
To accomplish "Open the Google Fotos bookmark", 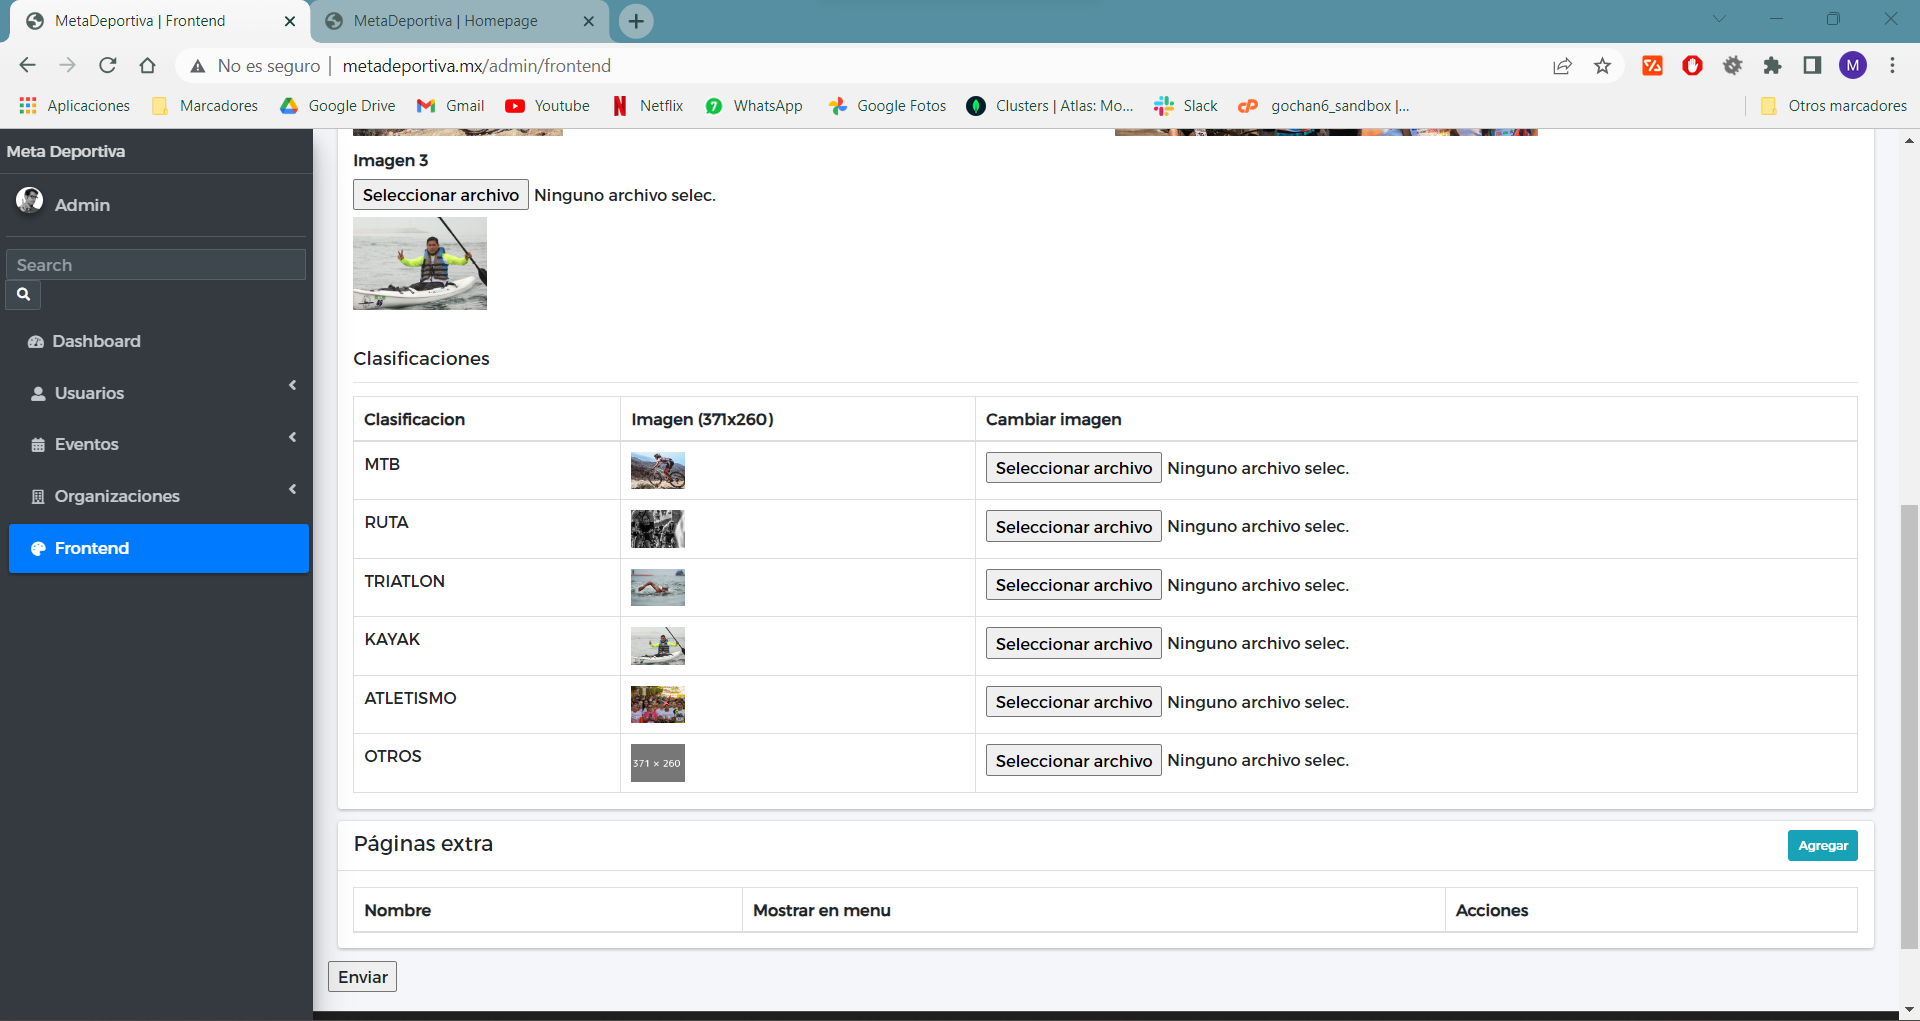I will (888, 106).
